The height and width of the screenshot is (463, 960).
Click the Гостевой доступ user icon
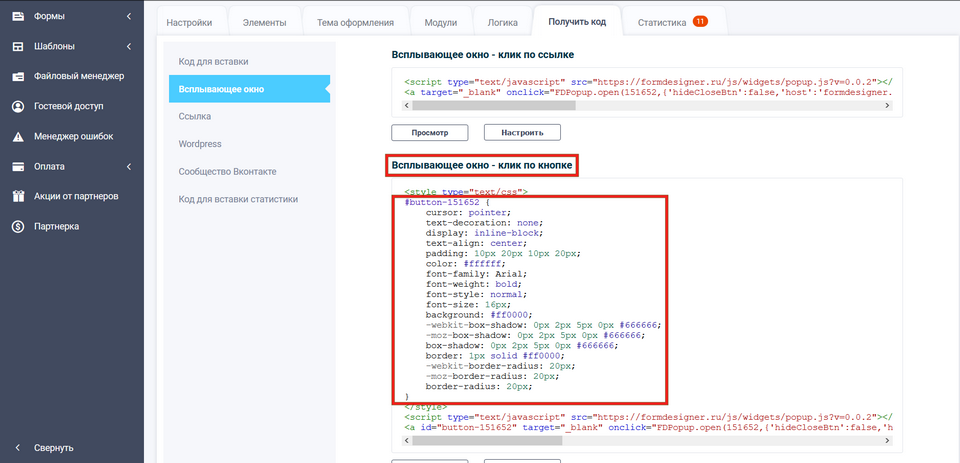click(18, 106)
